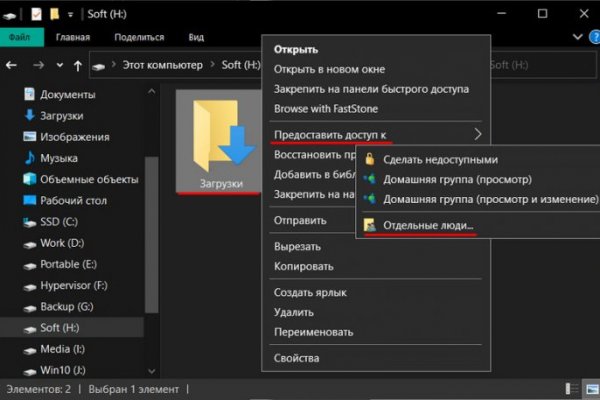Open the Файл ribbon tab
600x400 pixels.
pos(19,37)
